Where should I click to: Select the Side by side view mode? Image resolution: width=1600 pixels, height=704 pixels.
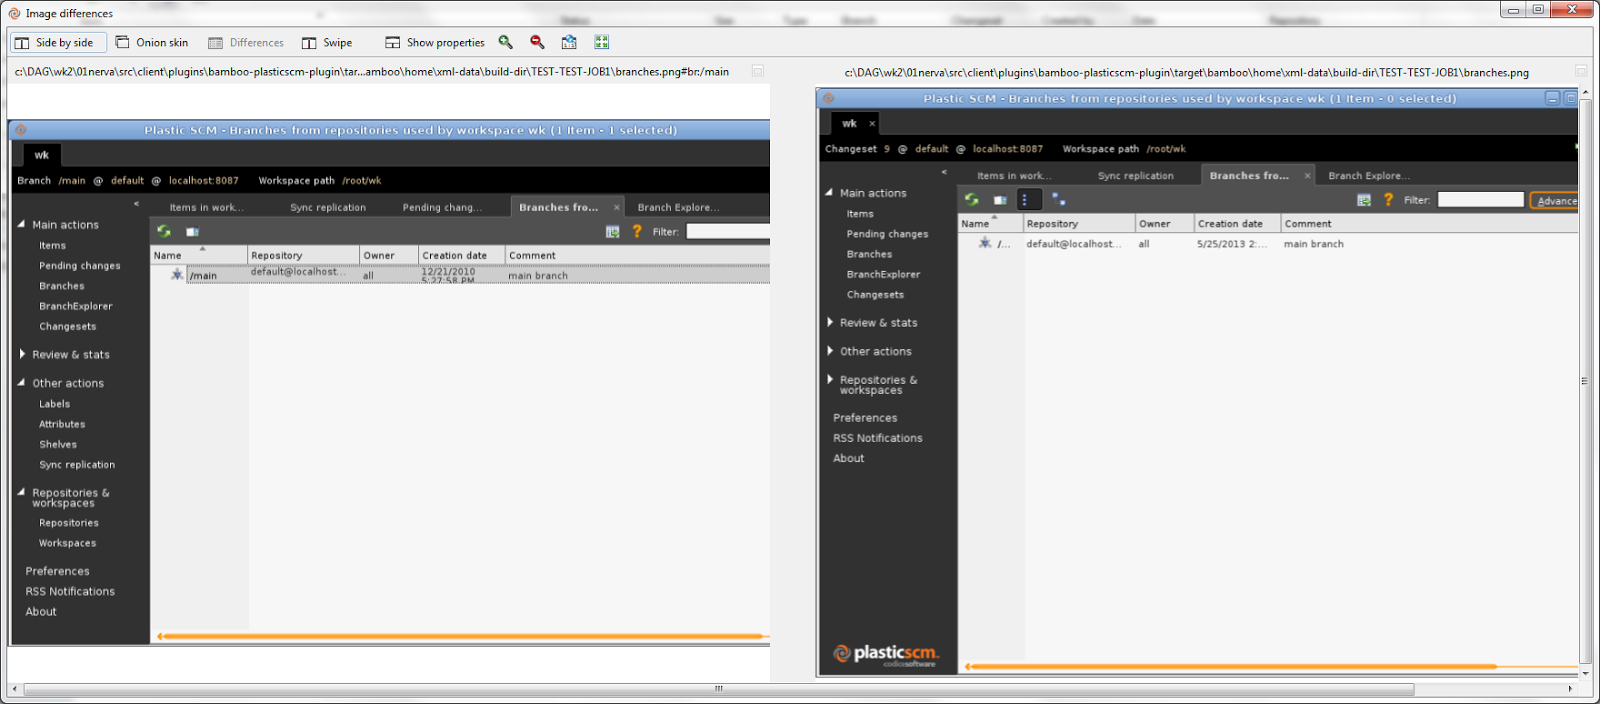(57, 42)
